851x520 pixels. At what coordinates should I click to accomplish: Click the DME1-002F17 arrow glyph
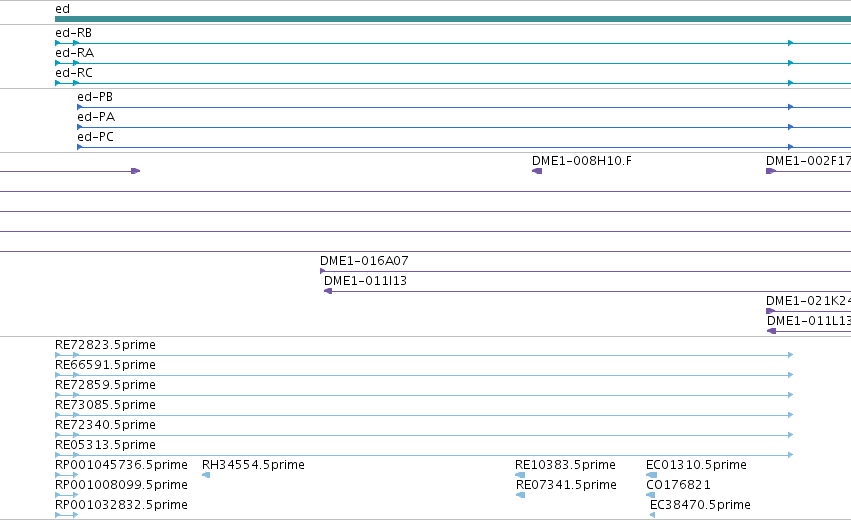[x=771, y=171]
